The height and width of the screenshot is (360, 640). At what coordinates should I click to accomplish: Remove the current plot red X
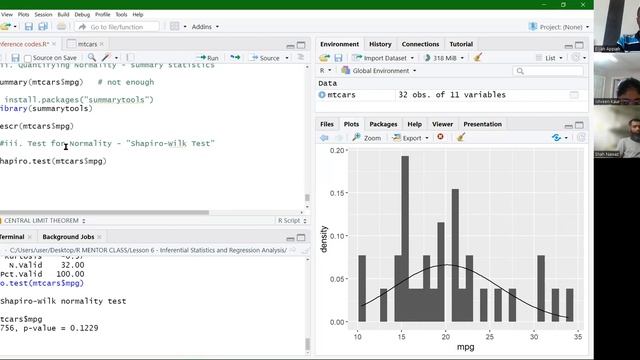pyautogui.click(x=440, y=137)
